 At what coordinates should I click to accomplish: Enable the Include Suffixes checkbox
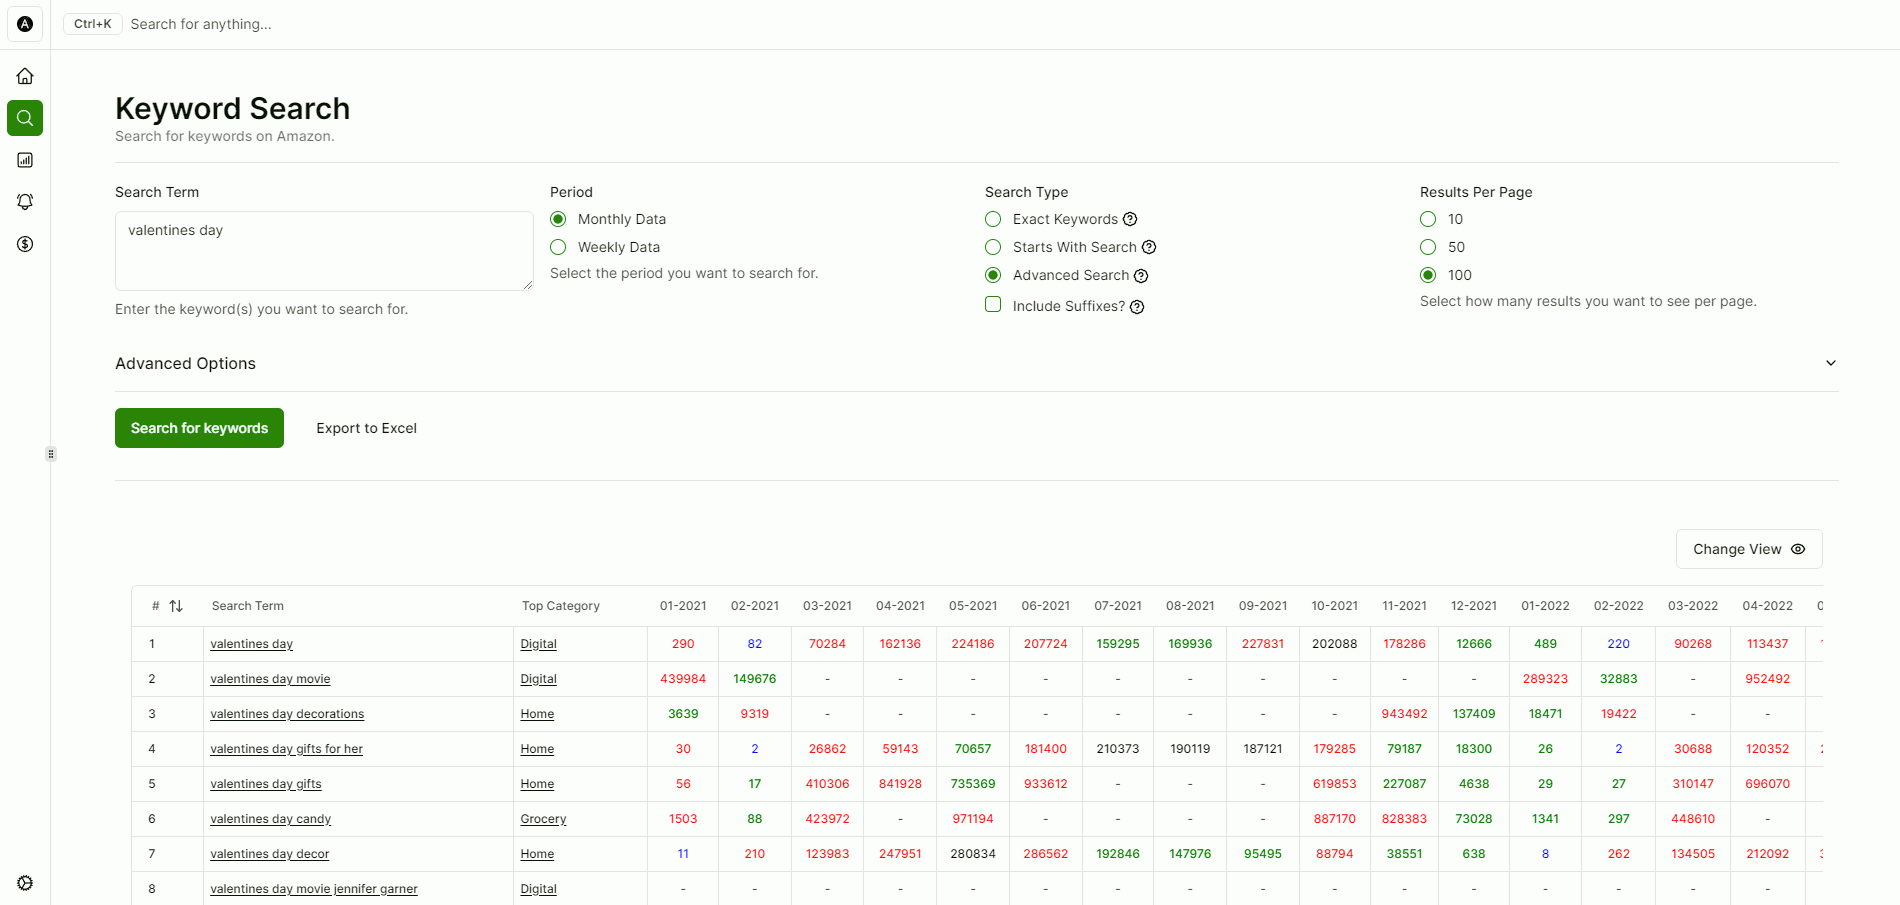pos(993,305)
